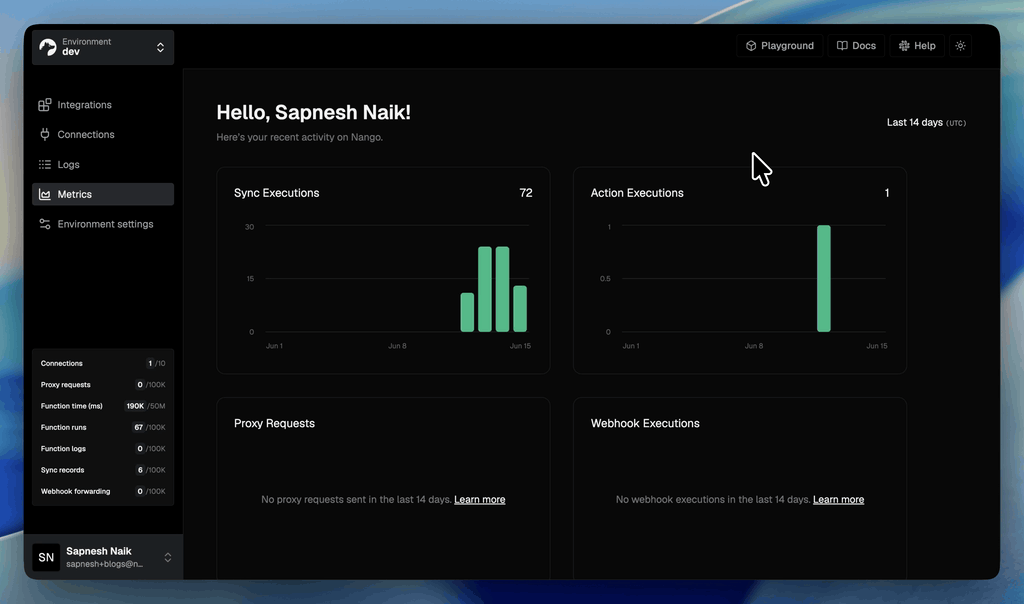Click the Logs list icon

pos(44,165)
